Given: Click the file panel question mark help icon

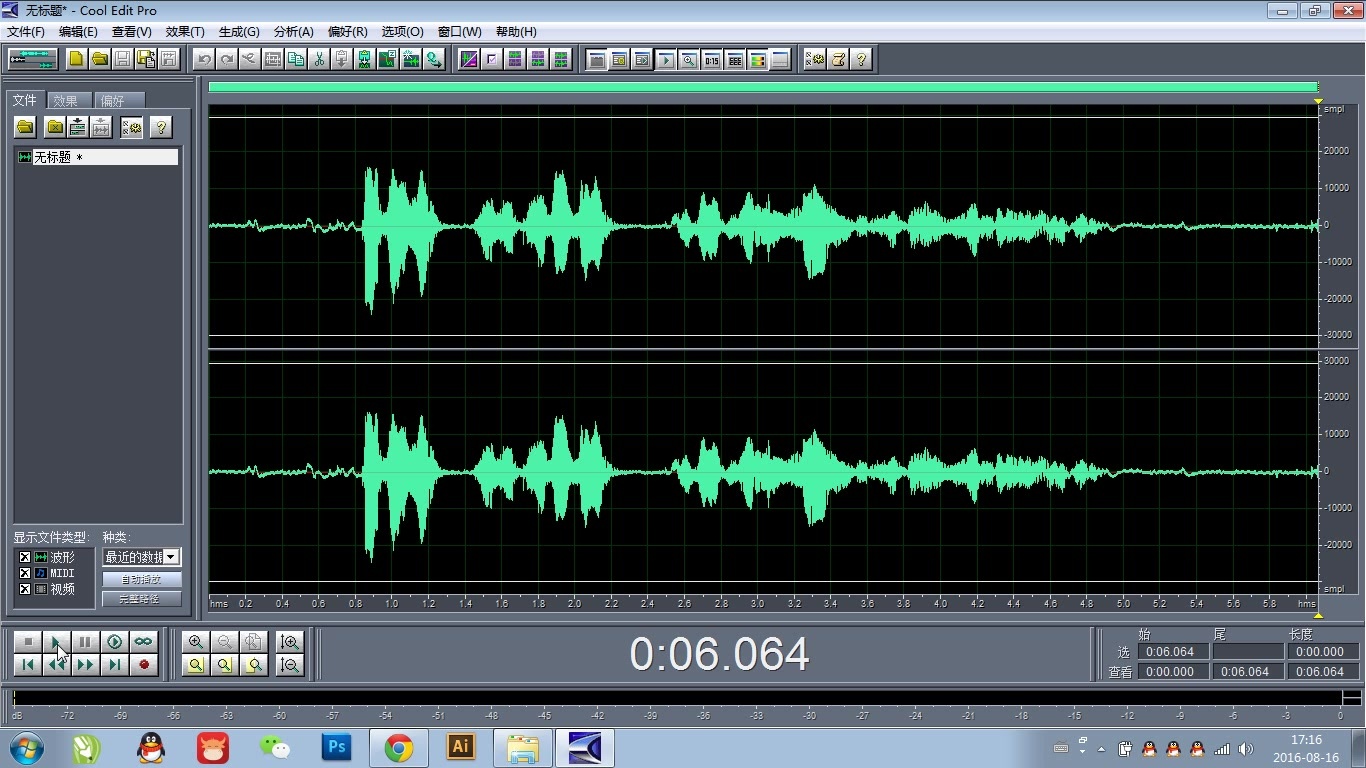Looking at the screenshot, I should [x=161, y=127].
